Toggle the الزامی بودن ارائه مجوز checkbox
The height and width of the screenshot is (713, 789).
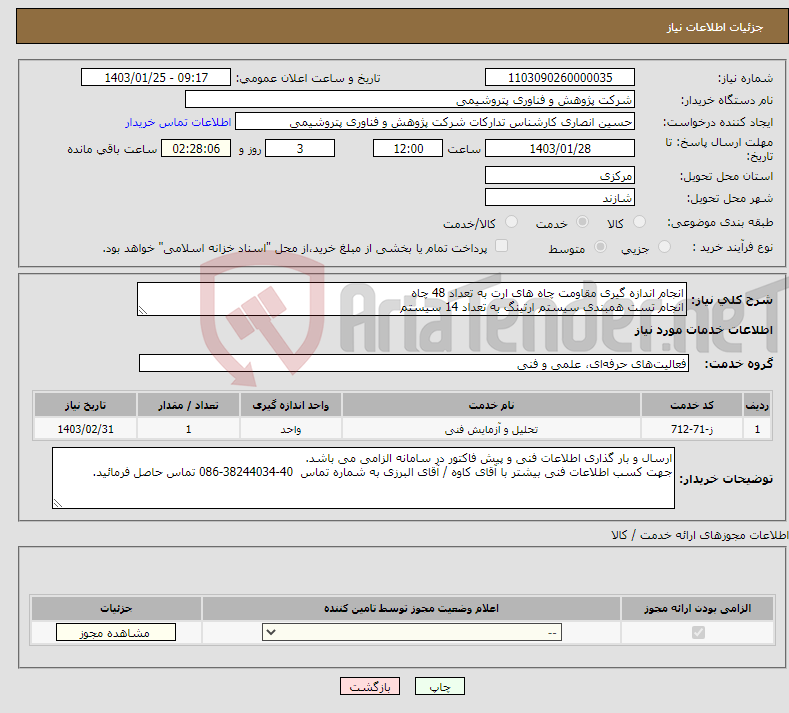pyautogui.click(x=698, y=632)
